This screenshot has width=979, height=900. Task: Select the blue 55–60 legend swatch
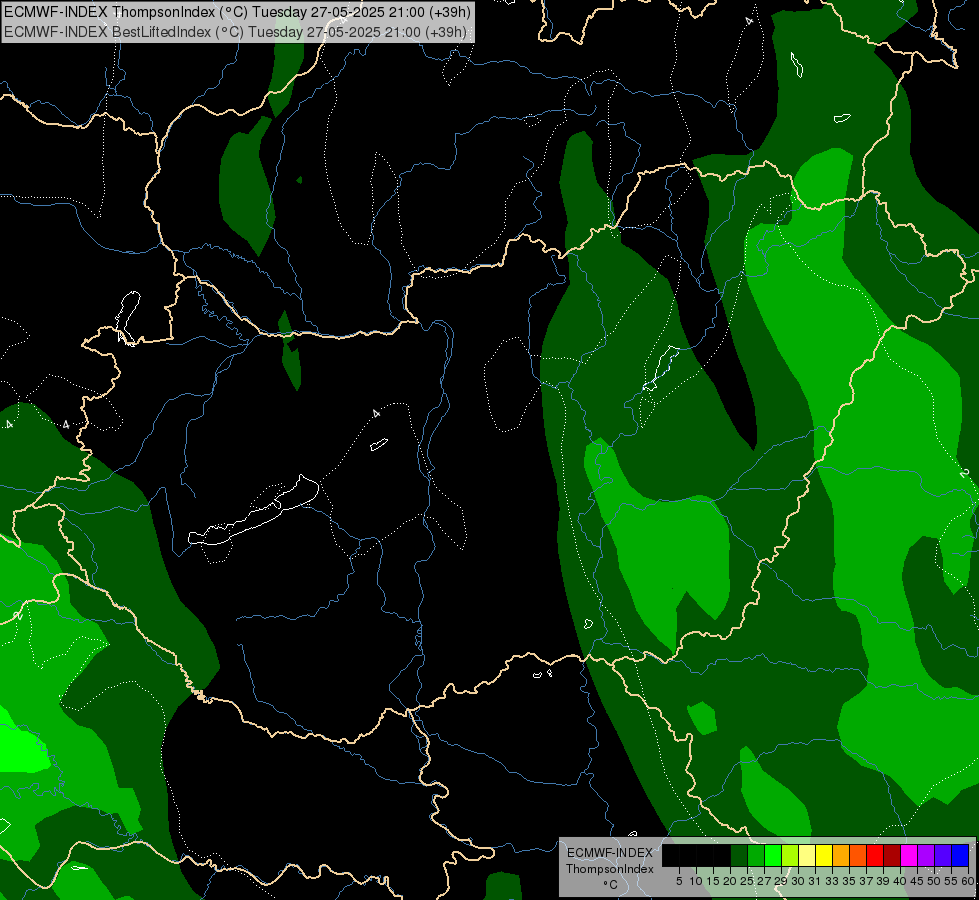(960, 855)
